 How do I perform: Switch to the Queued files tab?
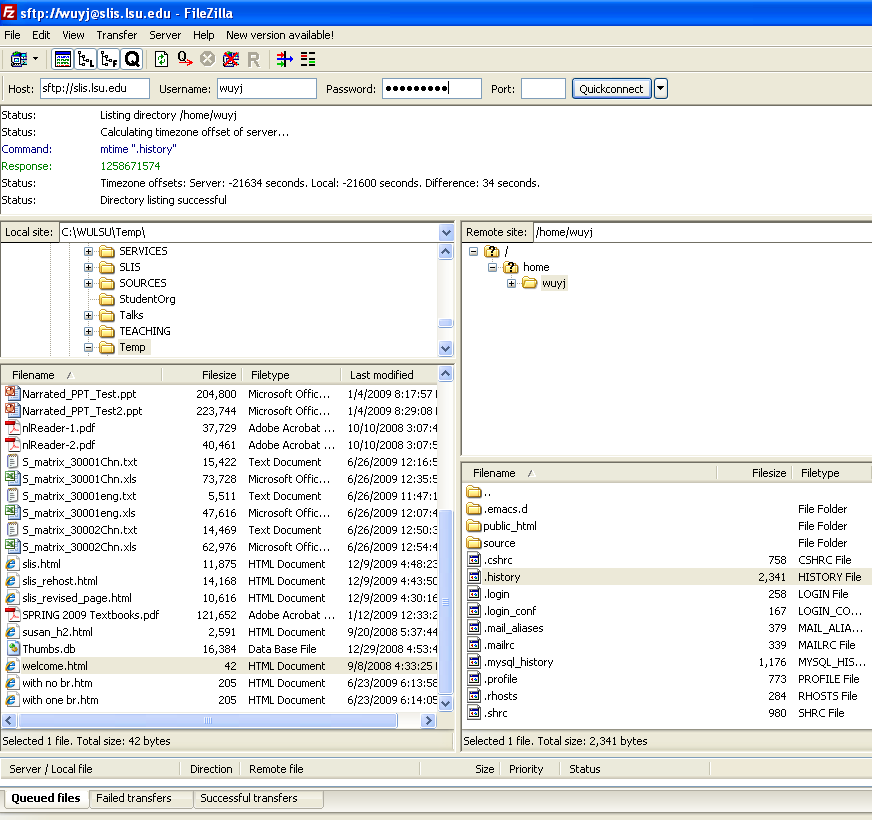point(46,798)
